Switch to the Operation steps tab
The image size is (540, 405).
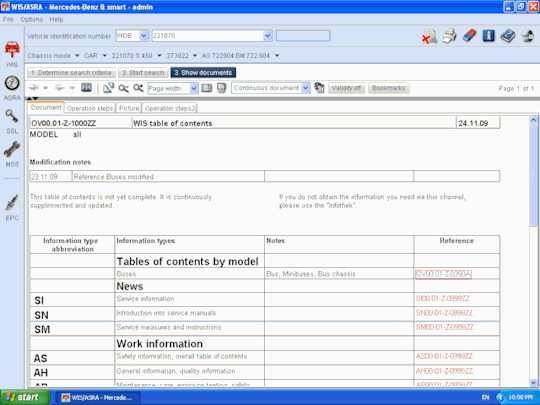[90, 108]
